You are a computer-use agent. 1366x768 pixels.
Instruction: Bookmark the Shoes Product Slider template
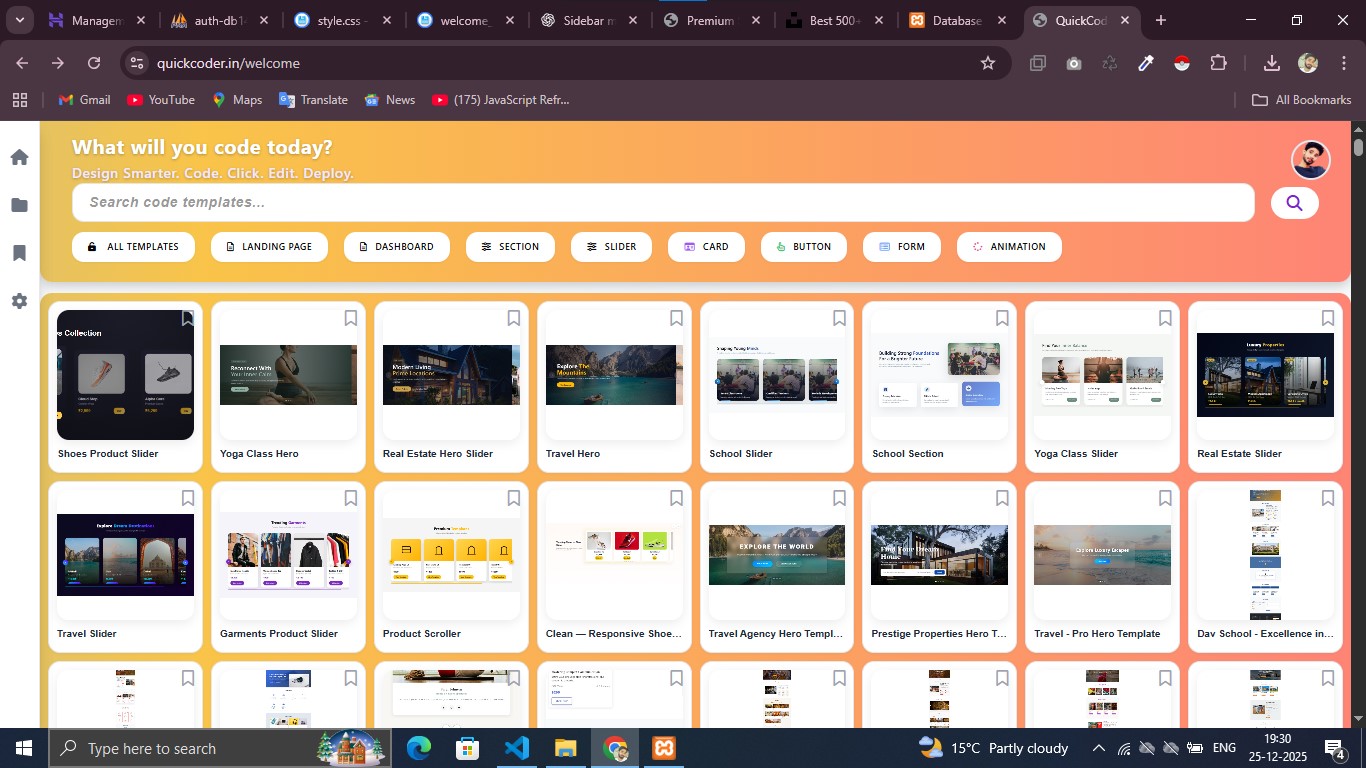tap(187, 317)
